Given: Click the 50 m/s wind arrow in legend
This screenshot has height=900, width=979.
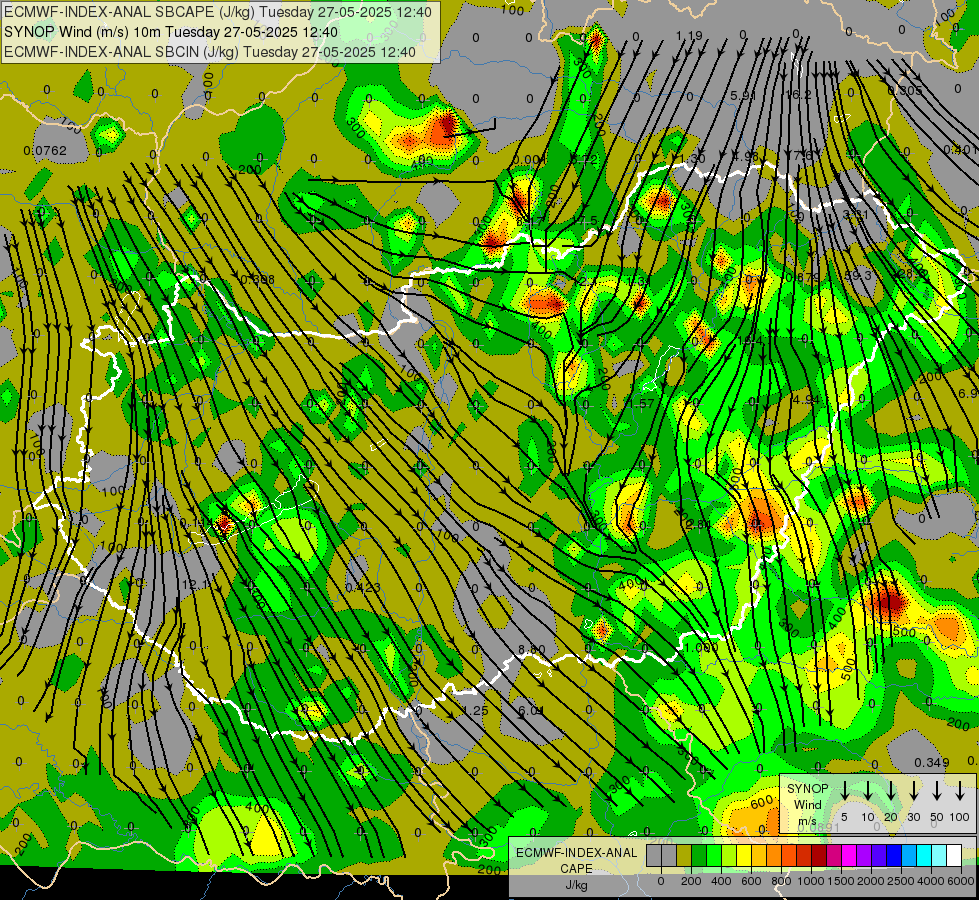Looking at the screenshot, I should click(937, 791).
